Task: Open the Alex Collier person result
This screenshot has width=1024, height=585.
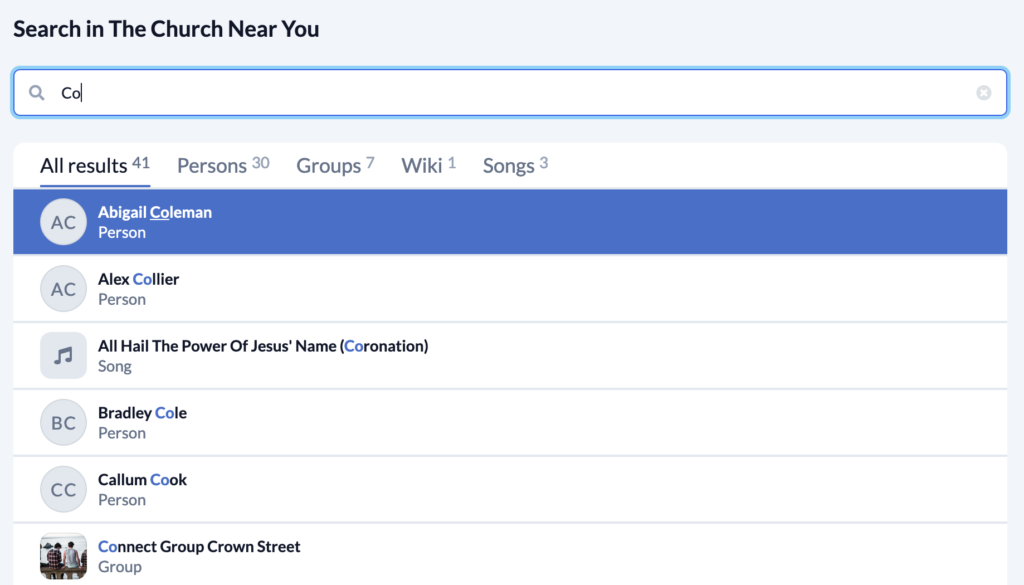Action: pos(510,289)
